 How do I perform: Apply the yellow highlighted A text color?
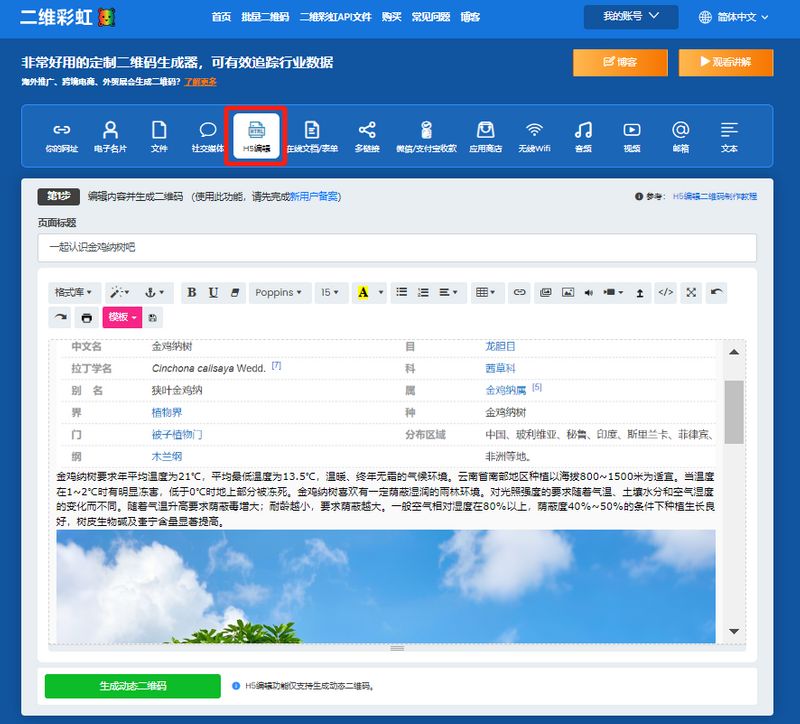[x=363, y=292]
